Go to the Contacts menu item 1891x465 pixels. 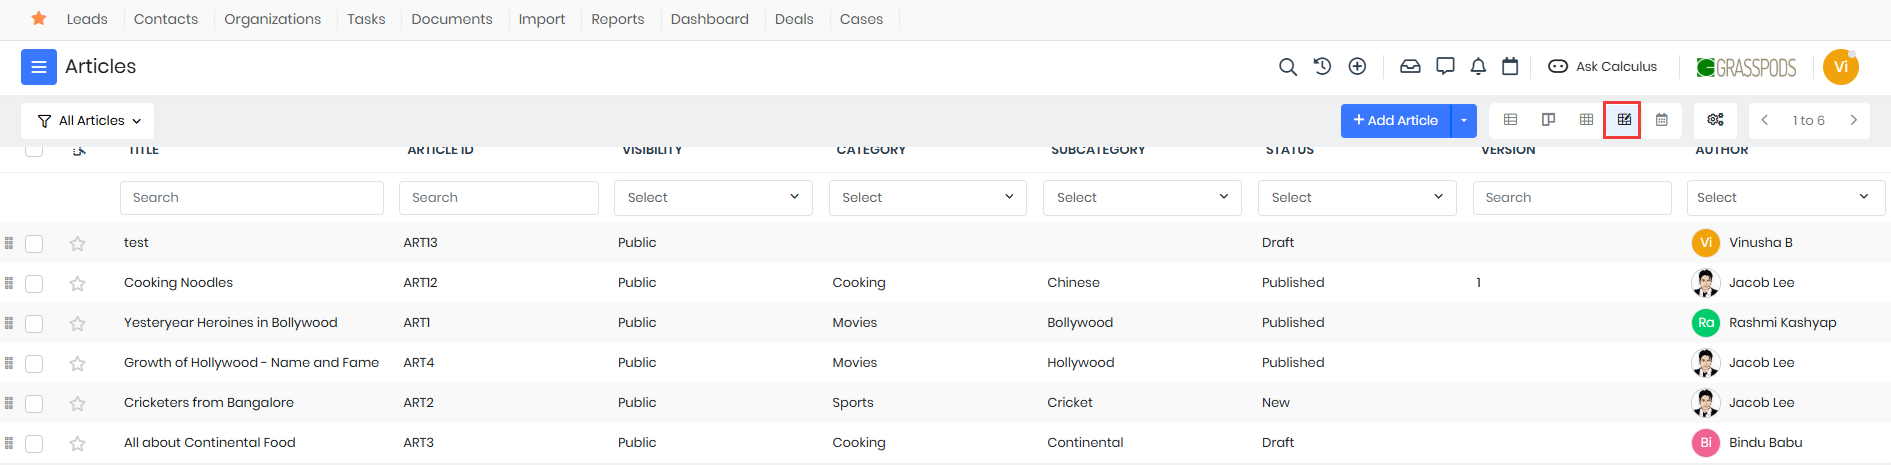click(166, 19)
